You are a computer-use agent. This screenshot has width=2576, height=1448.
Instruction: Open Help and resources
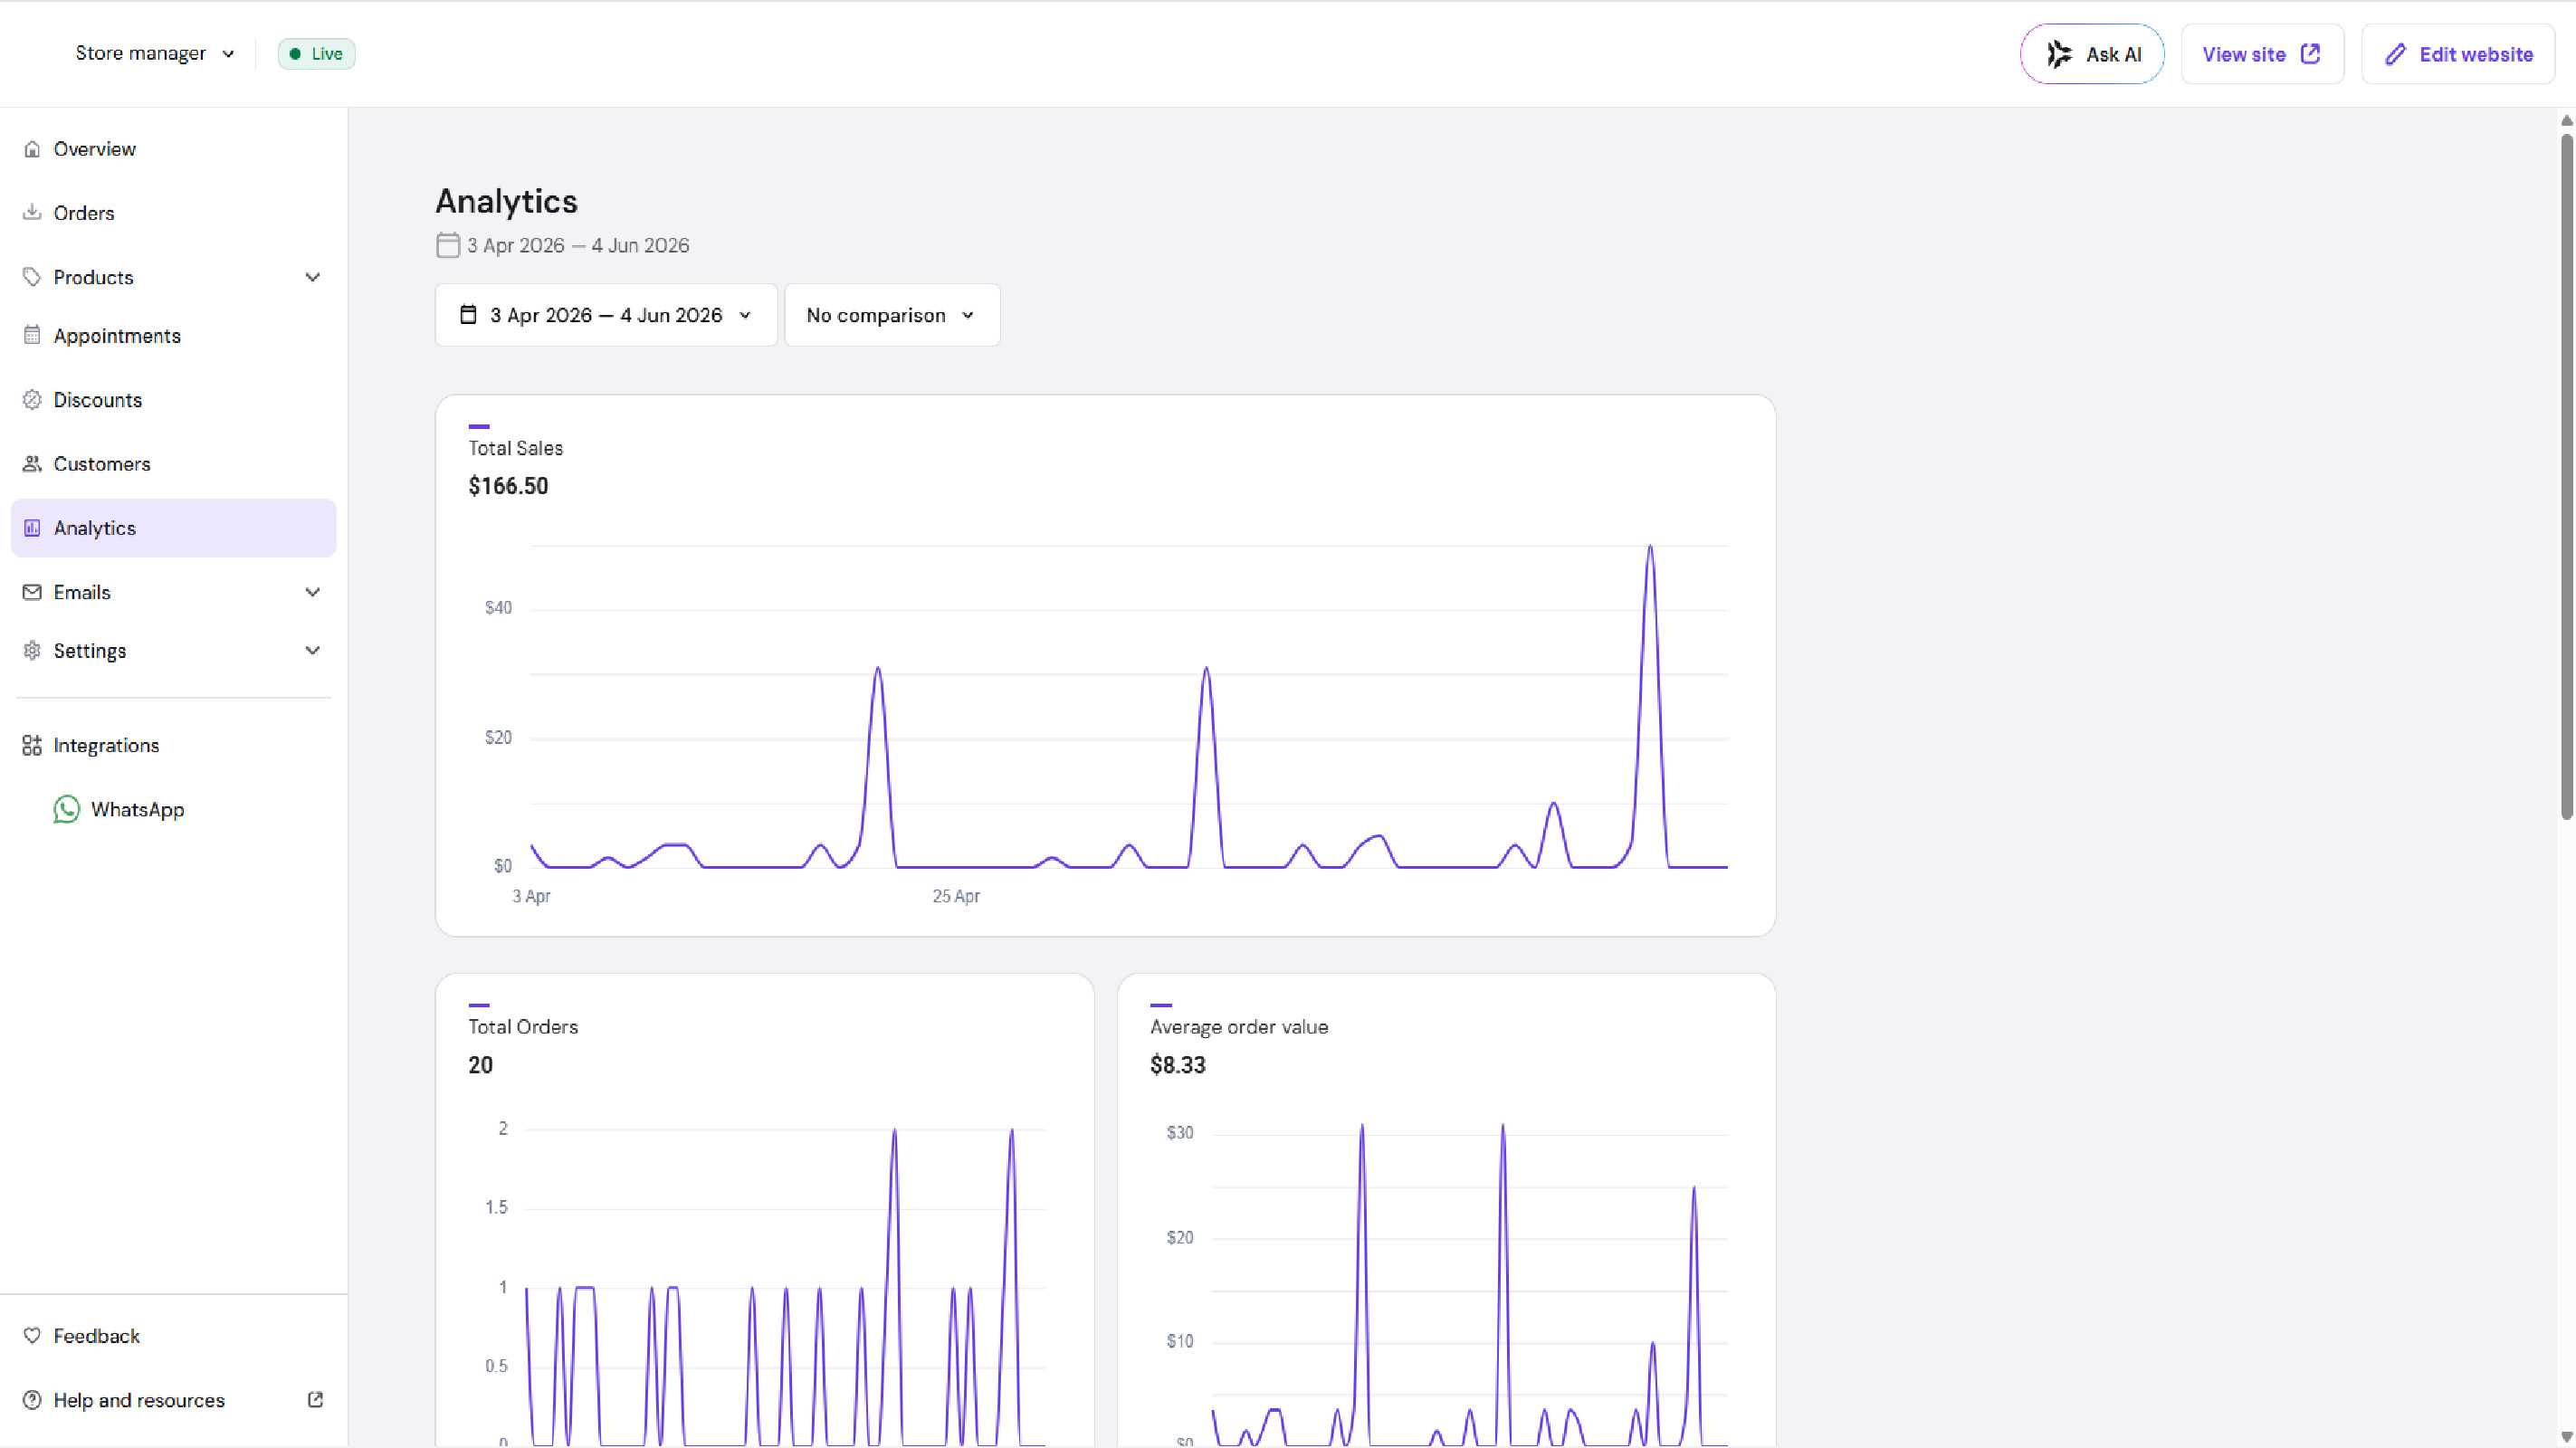click(174, 1400)
